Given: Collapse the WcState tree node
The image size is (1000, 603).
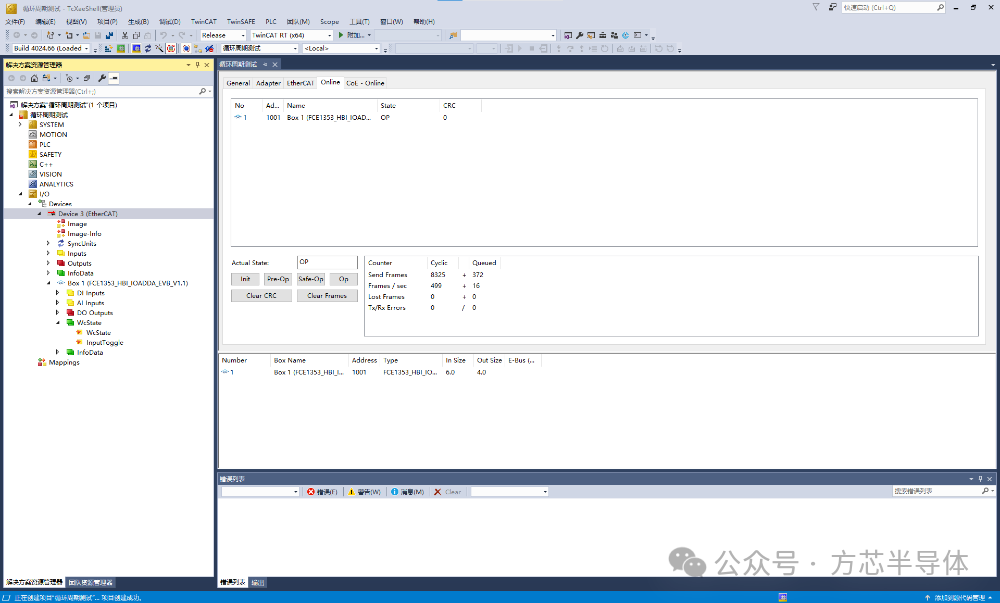Looking at the screenshot, I should (57, 323).
